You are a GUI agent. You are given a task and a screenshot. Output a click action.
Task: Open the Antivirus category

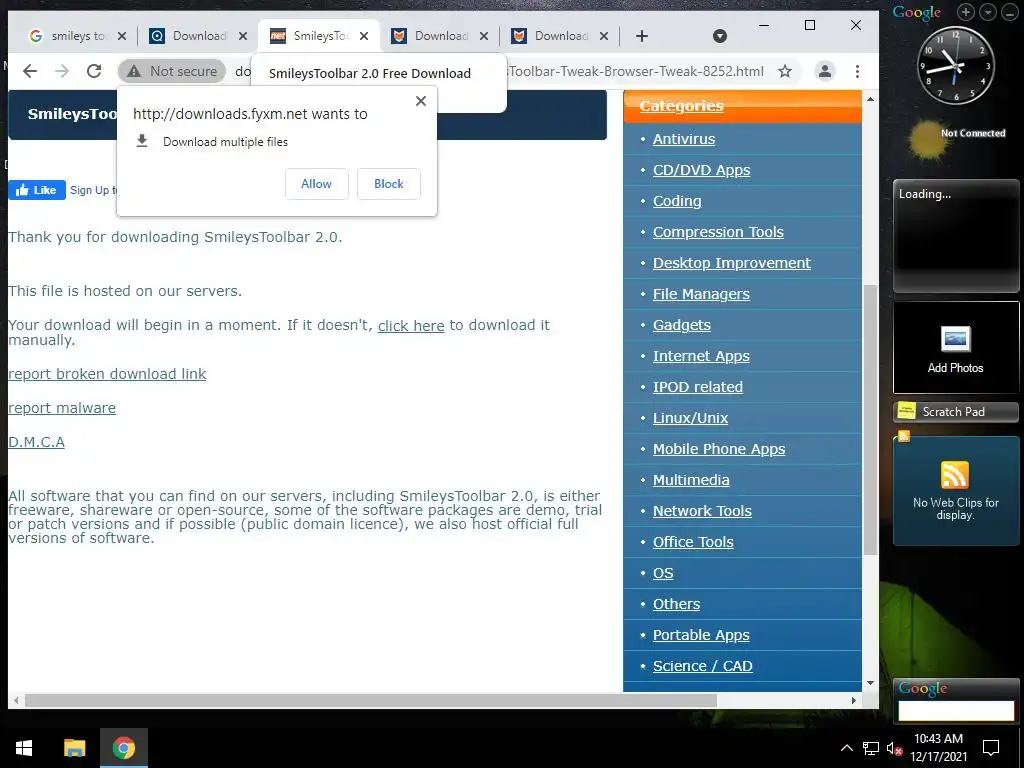pyautogui.click(x=684, y=139)
